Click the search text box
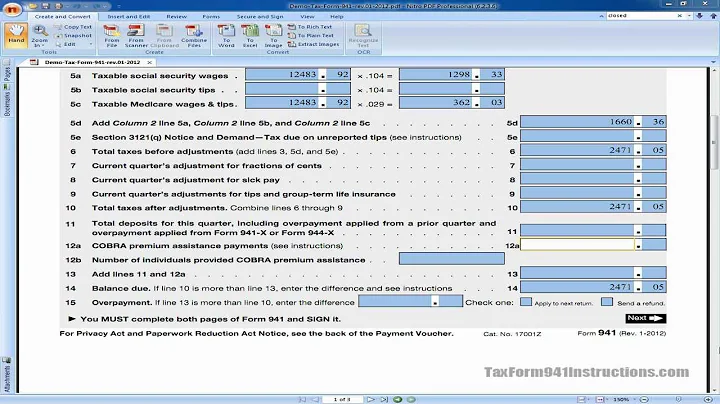Viewport: 720px width, 404px height. (x=641, y=16)
